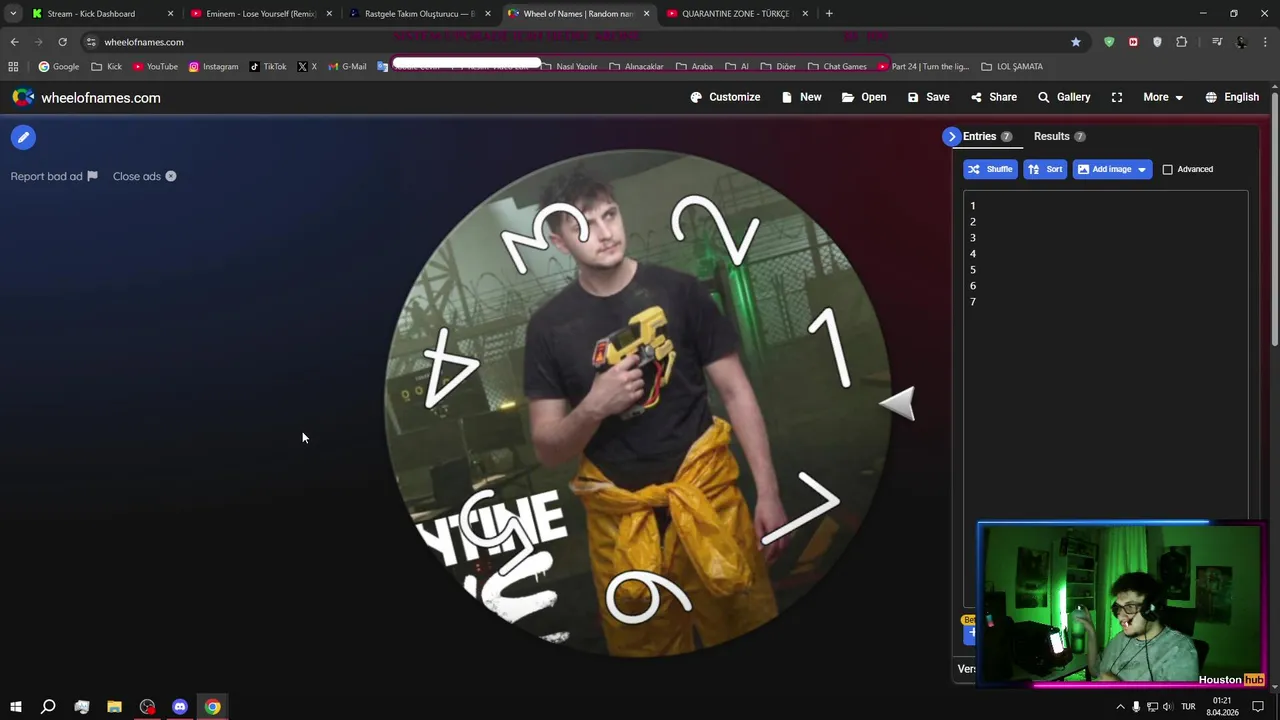Open the YouTube bookmark

155,67
